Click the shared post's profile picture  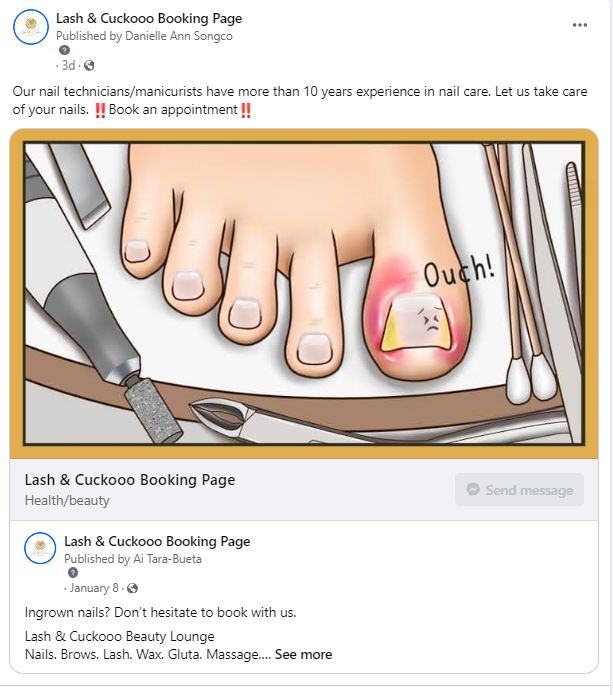pos(40,548)
